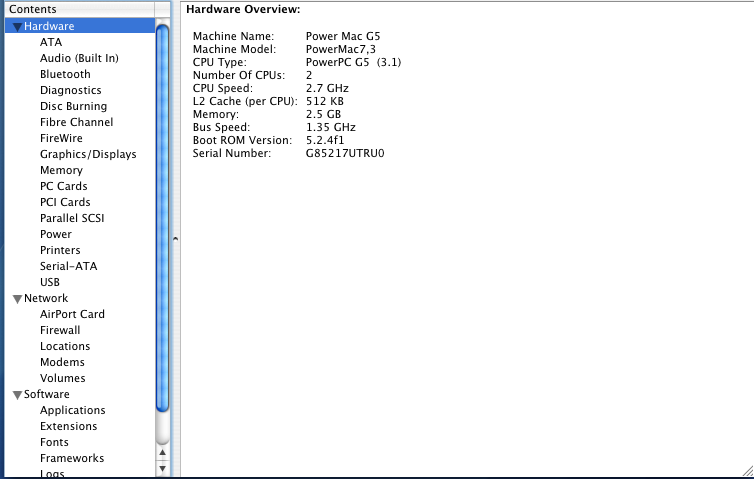Click the sidebar scroll down arrow
The height and width of the screenshot is (479, 754).
[163, 468]
